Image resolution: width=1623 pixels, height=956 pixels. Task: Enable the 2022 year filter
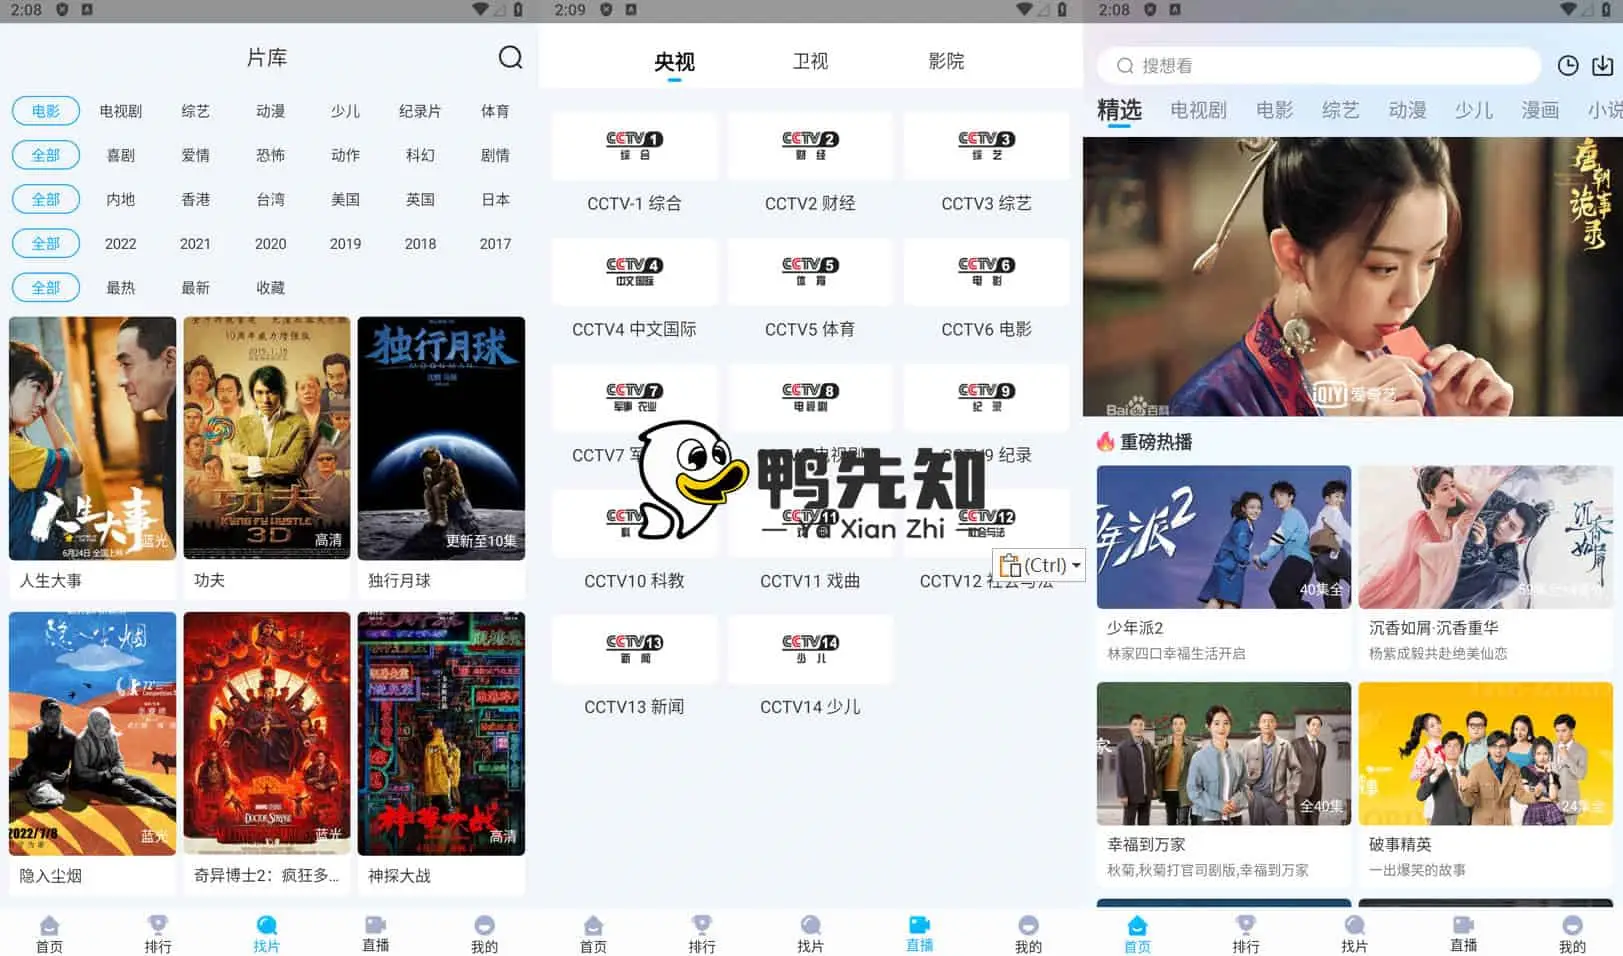[121, 243]
